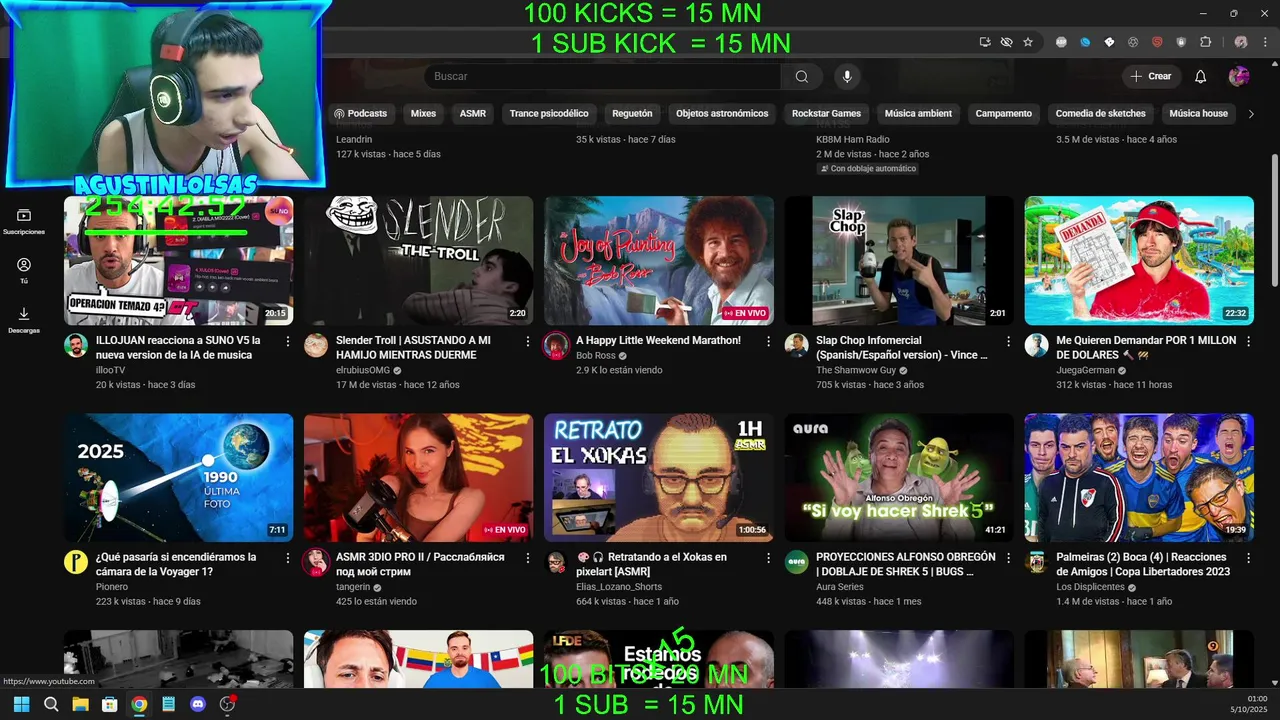The height and width of the screenshot is (720, 1280).
Task: Open options for the ILLOJUAN SUNO V5 video
Action: coord(288,342)
